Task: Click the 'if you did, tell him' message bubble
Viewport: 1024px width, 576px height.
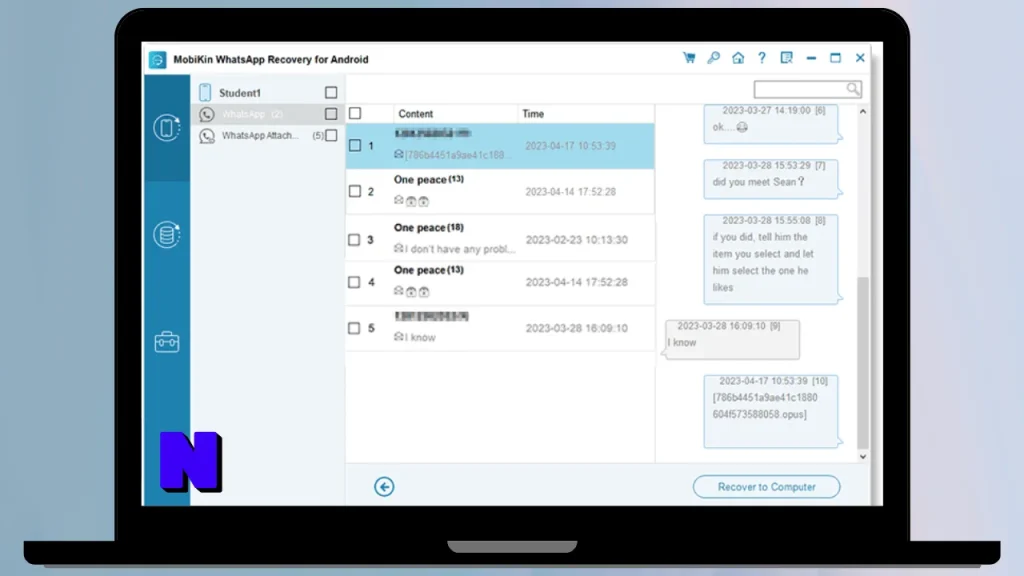Action: [x=772, y=259]
